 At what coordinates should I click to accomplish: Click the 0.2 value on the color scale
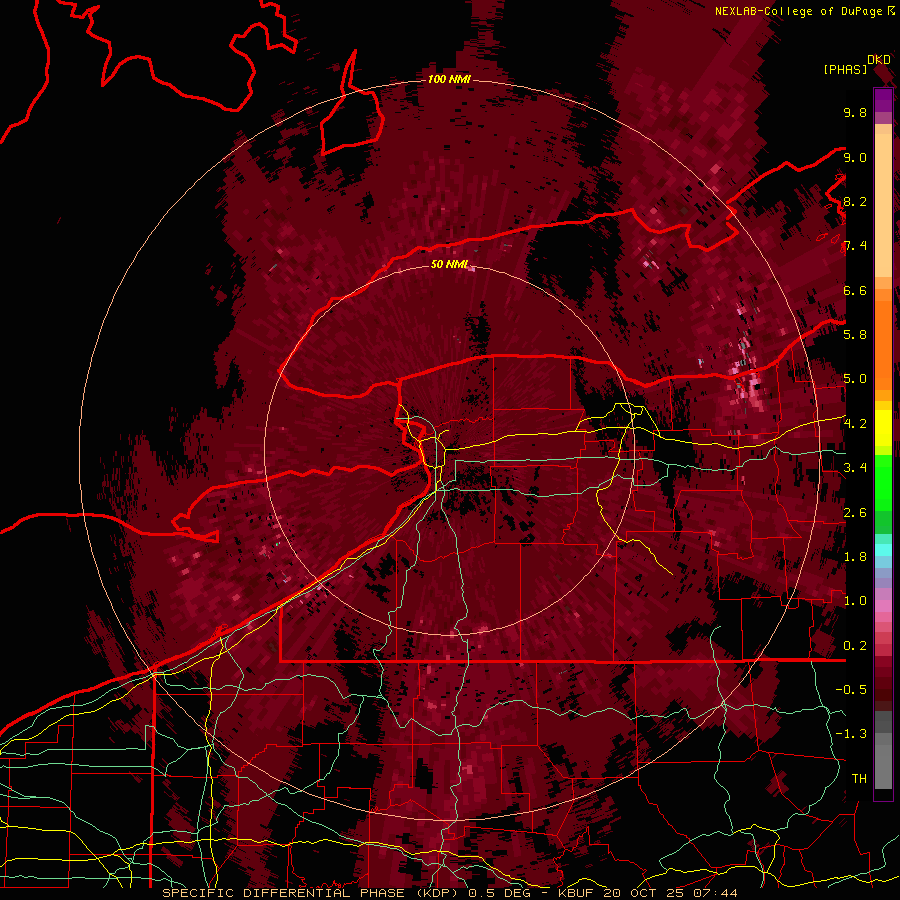tap(855, 646)
